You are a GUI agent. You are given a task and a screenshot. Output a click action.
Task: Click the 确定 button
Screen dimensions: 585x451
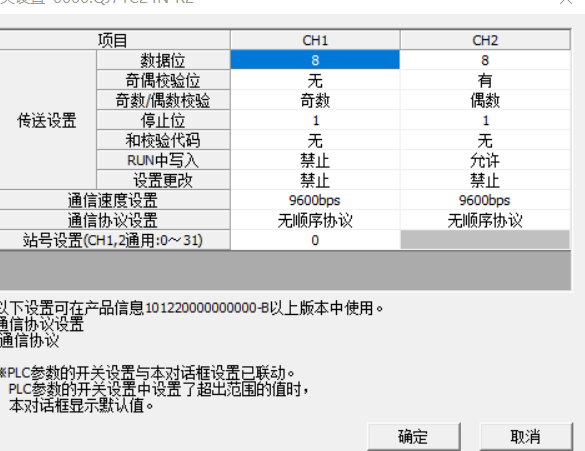tap(413, 436)
